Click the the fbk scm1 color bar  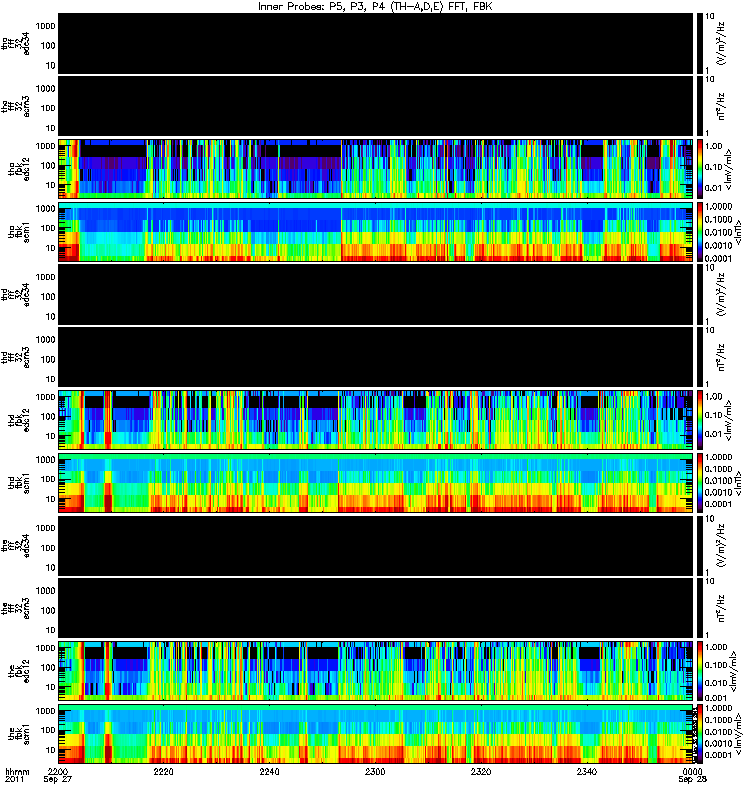[x=698, y=734]
